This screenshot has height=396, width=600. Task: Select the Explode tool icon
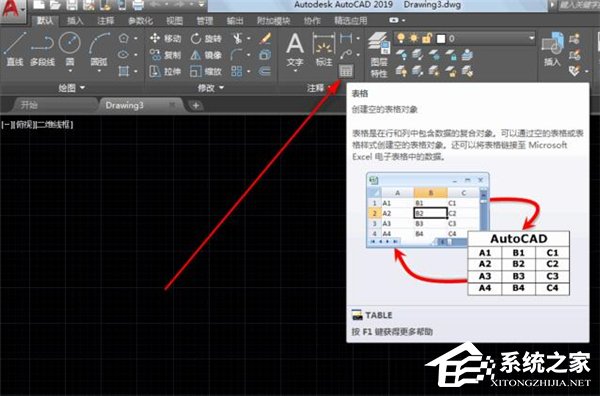[x=265, y=55]
